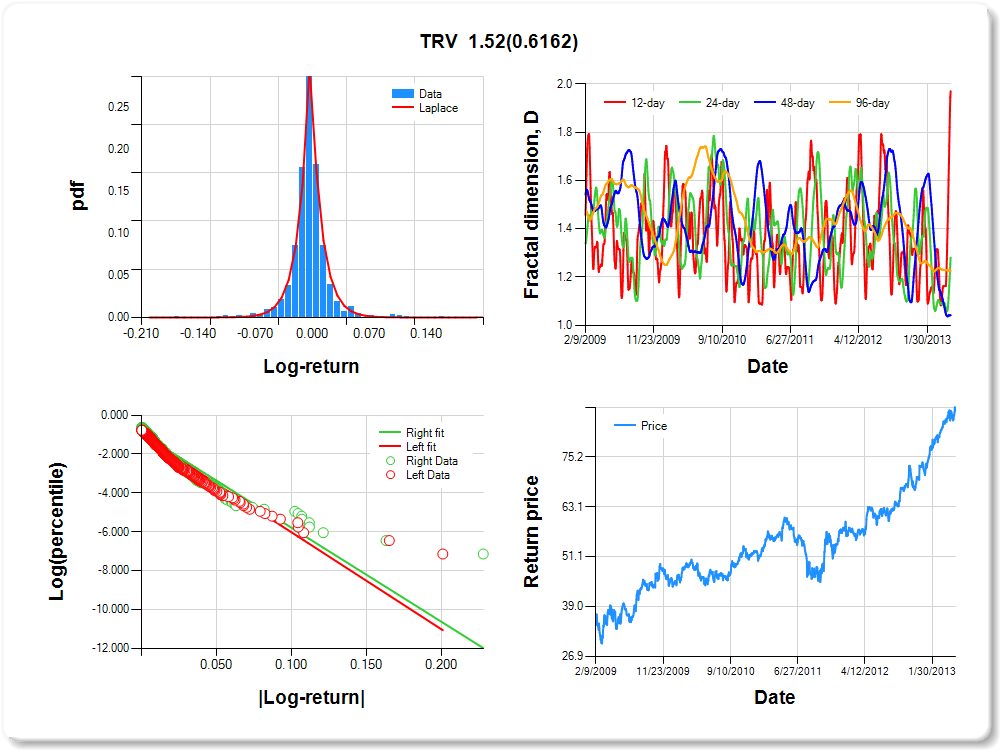Select the 48-day legend entry

[784, 103]
